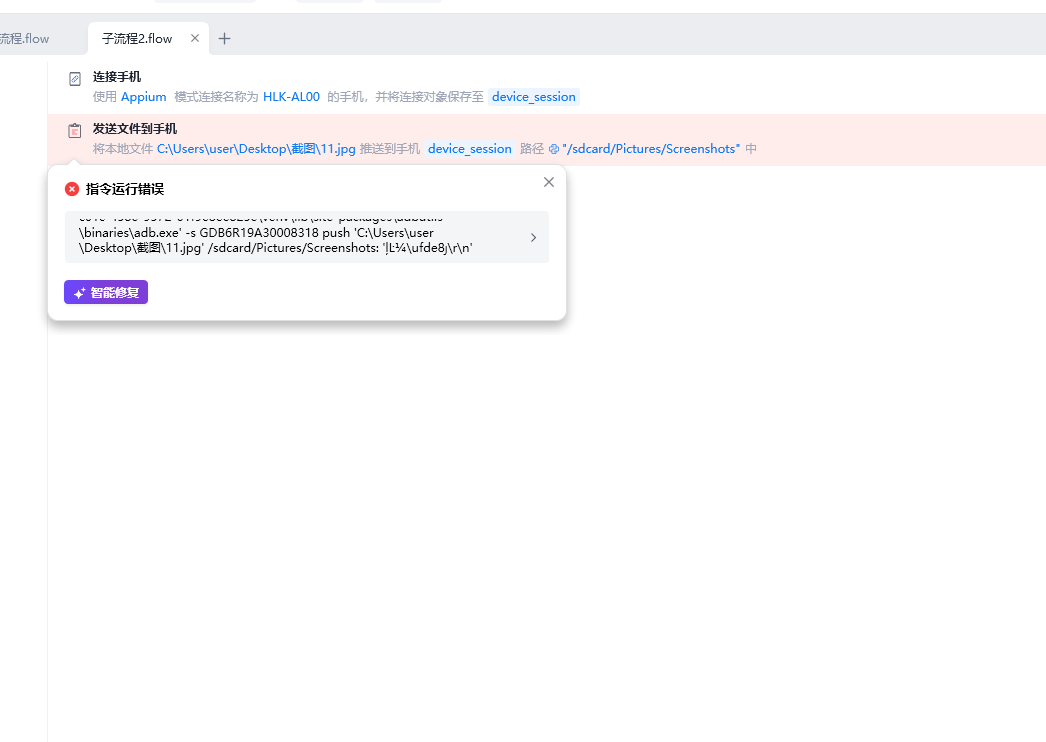Open the partially visible 流程.flow tab
This screenshot has width=1046, height=742.
point(25,39)
